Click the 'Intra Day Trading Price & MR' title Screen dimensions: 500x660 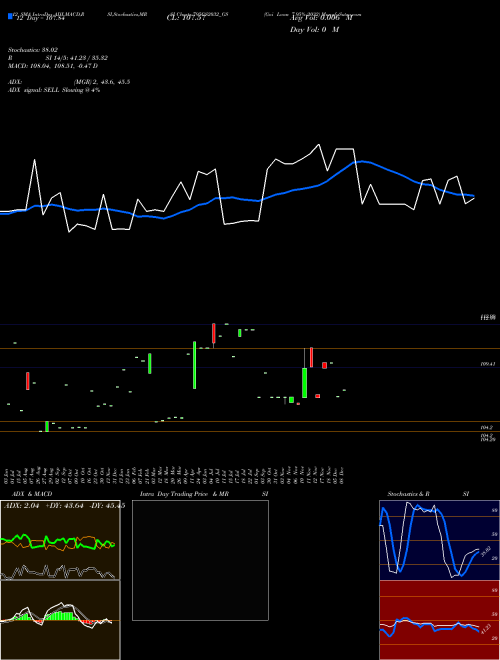(184, 494)
